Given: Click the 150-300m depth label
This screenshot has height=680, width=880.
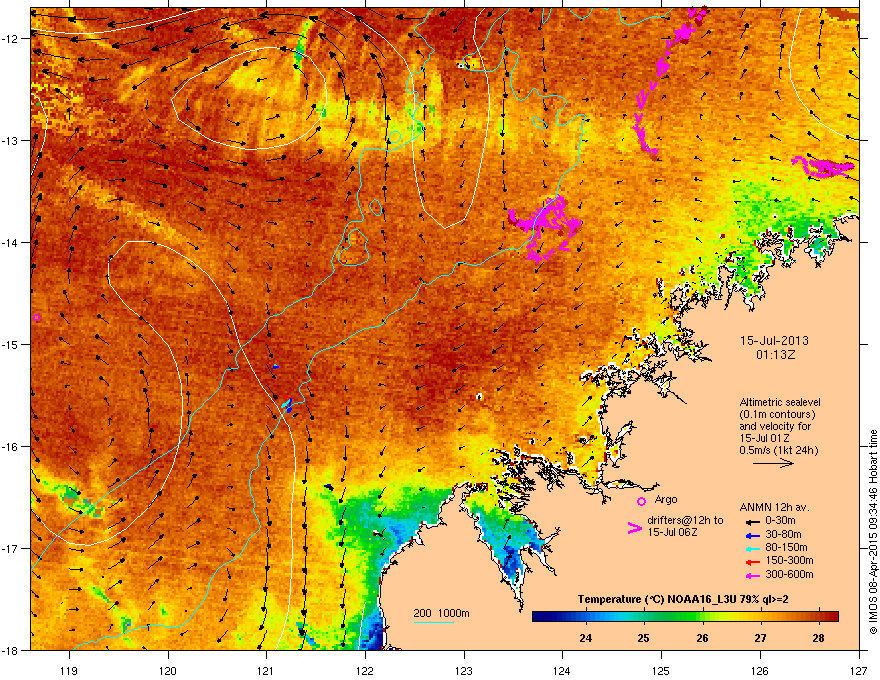Looking at the screenshot, I should pyautogui.click(x=789, y=560).
